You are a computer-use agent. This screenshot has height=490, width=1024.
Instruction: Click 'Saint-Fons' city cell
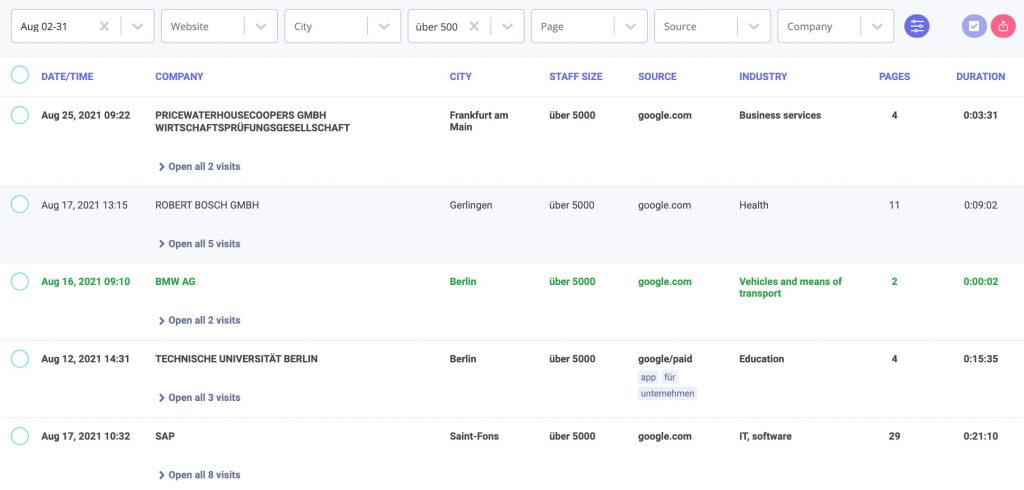(474, 436)
